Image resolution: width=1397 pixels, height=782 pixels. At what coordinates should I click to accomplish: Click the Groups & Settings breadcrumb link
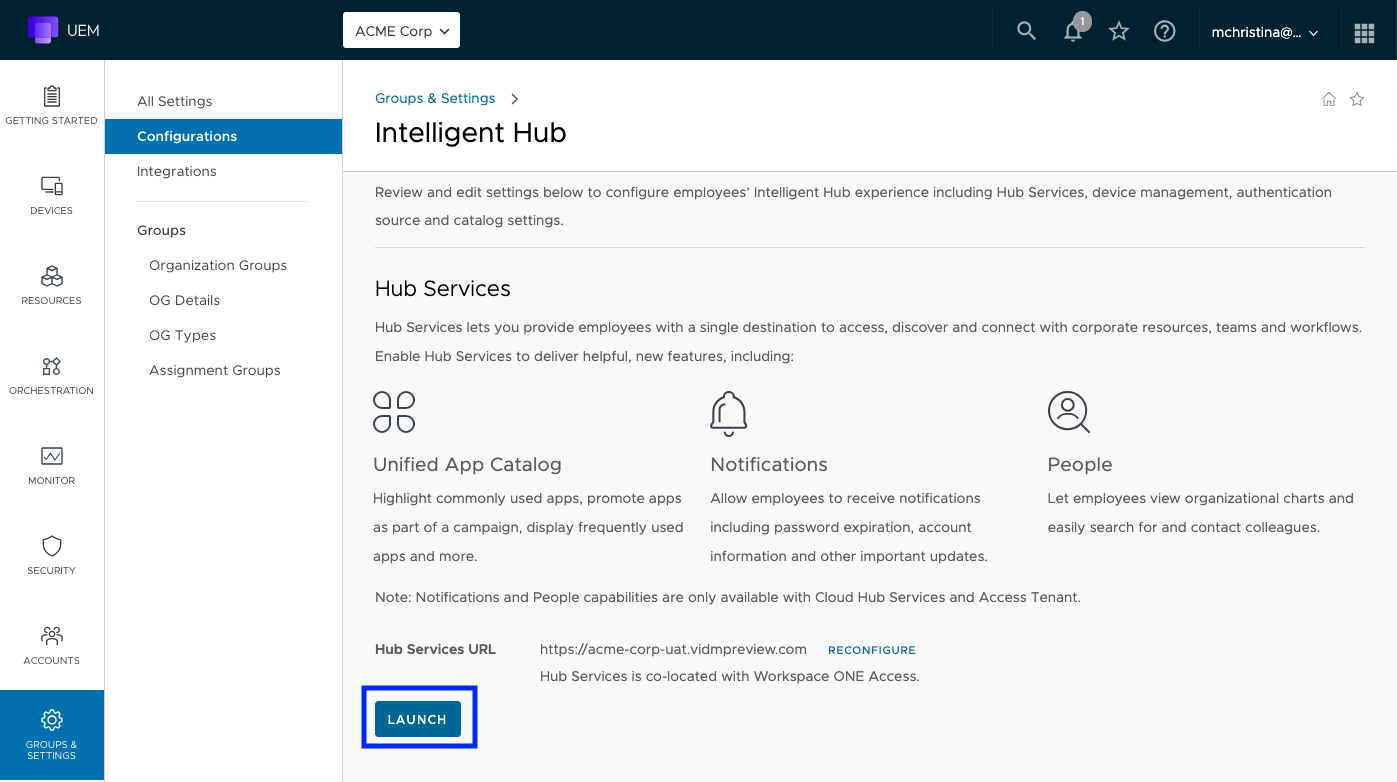click(x=435, y=98)
